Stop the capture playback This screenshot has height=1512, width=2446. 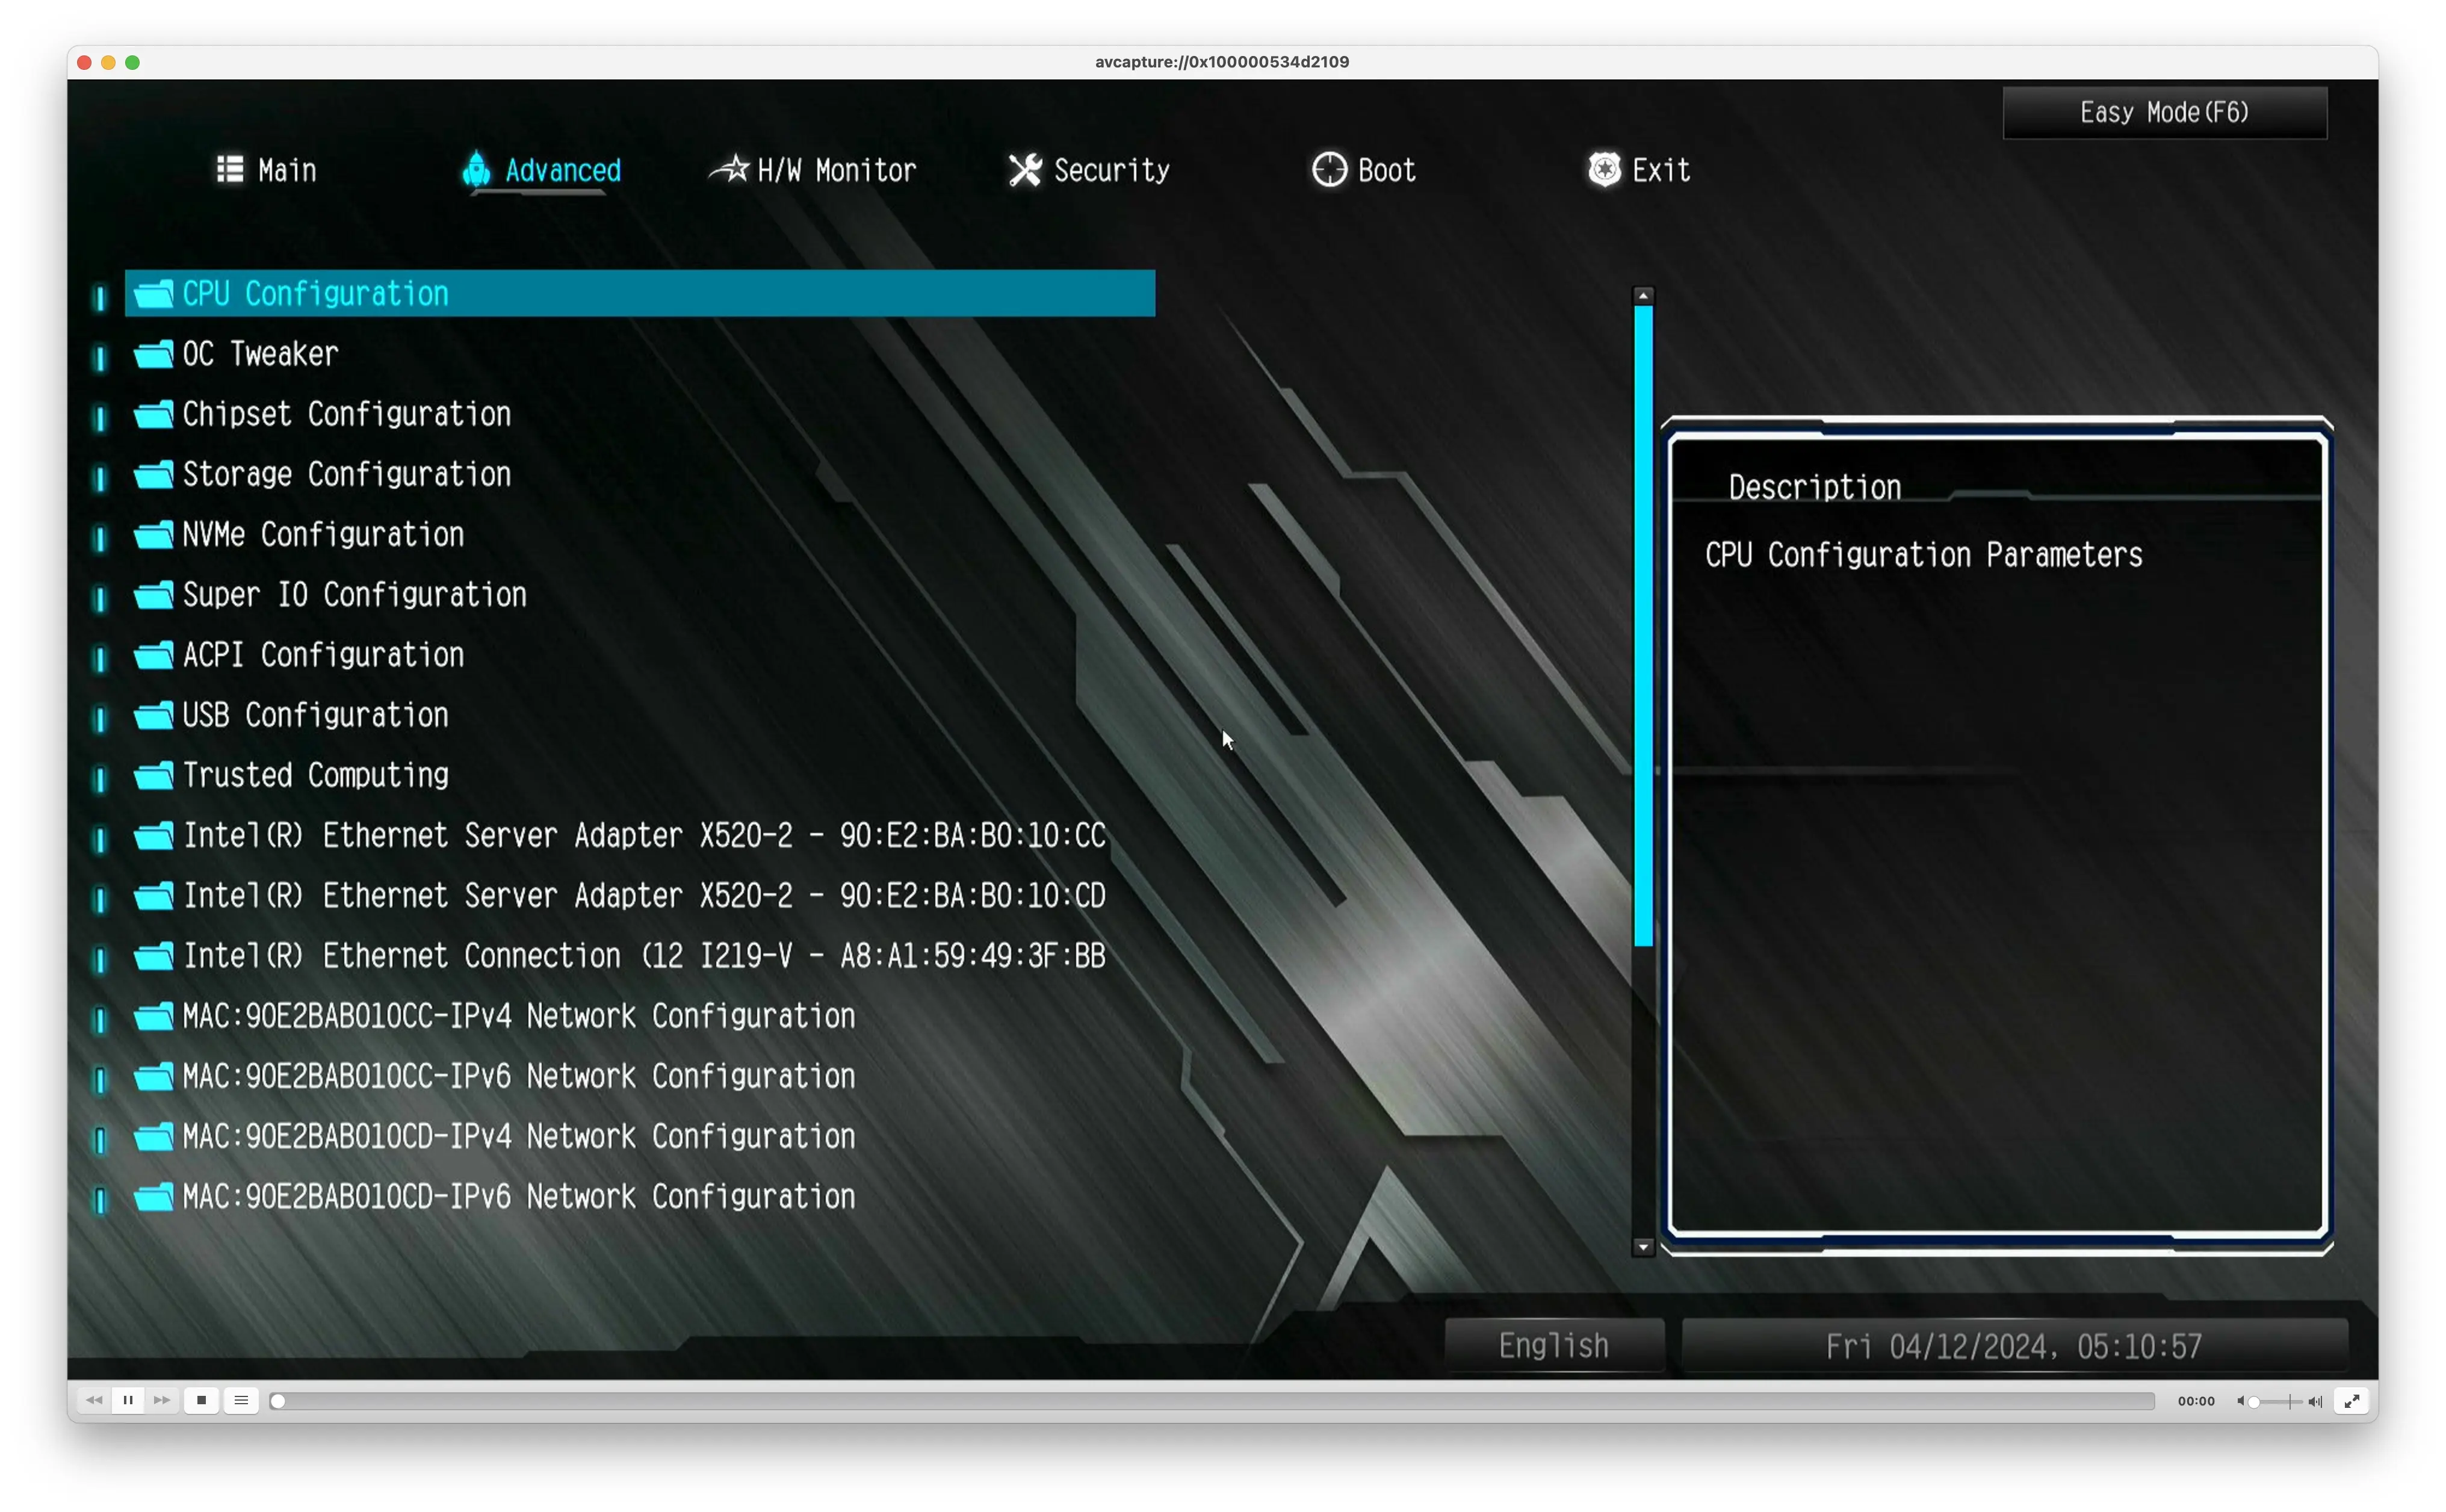pos(202,1400)
